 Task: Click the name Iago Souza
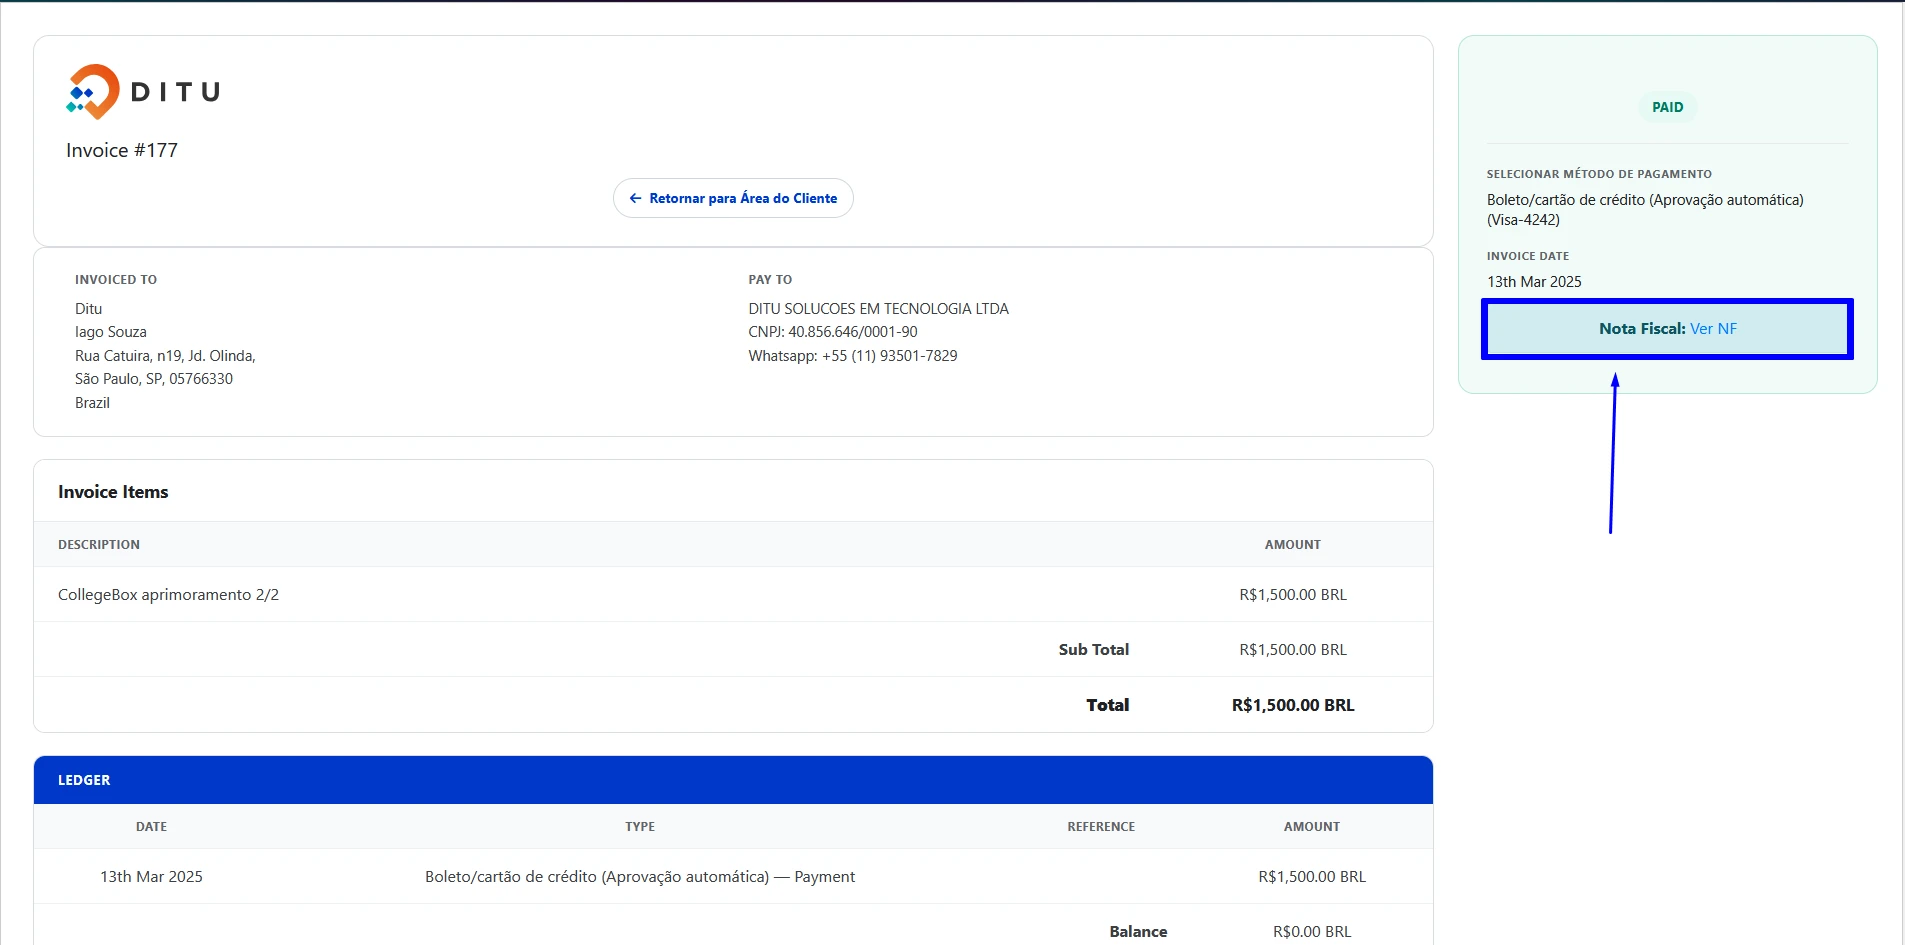[x=111, y=332]
